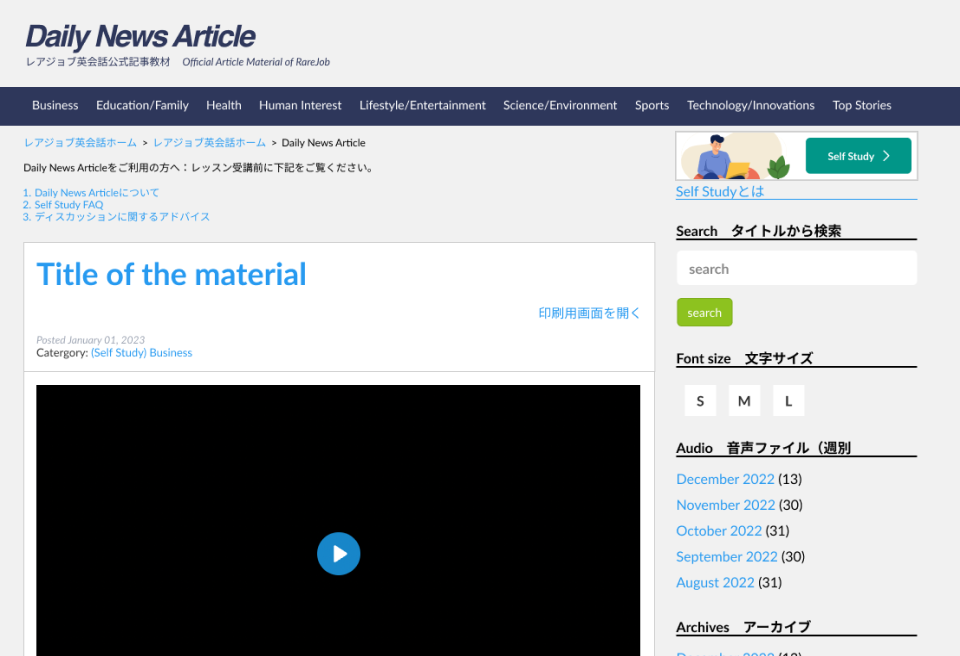Open November 2022 audio files
Viewport: 960px width, 656px height.
[x=726, y=505]
